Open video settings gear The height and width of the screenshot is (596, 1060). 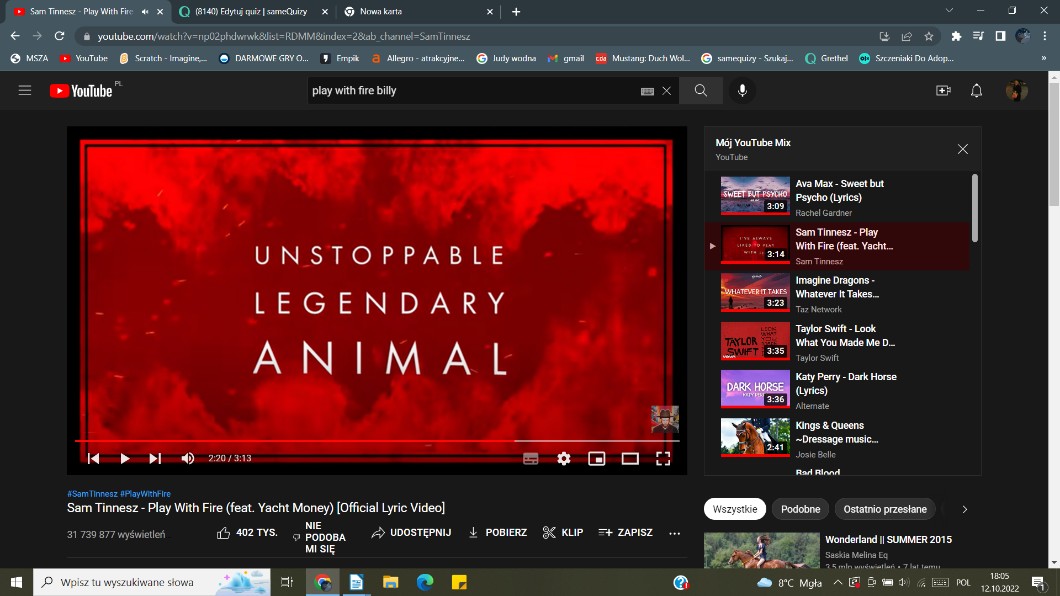pyautogui.click(x=564, y=458)
